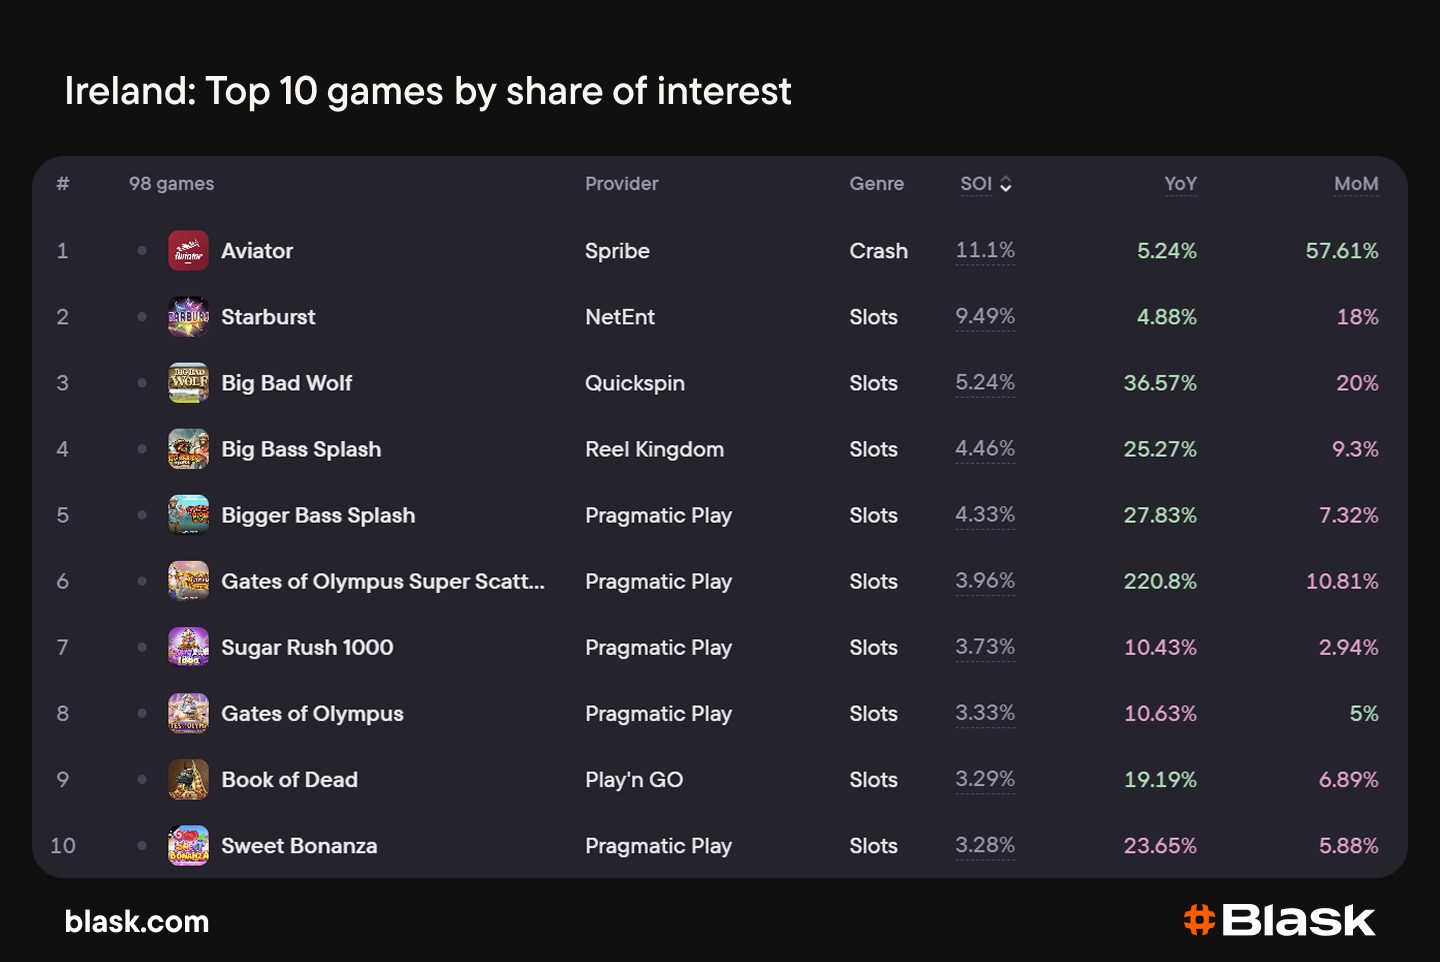The image size is (1440, 962).
Task: Click the 10.81% MoM value
Action: click(x=1342, y=581)
